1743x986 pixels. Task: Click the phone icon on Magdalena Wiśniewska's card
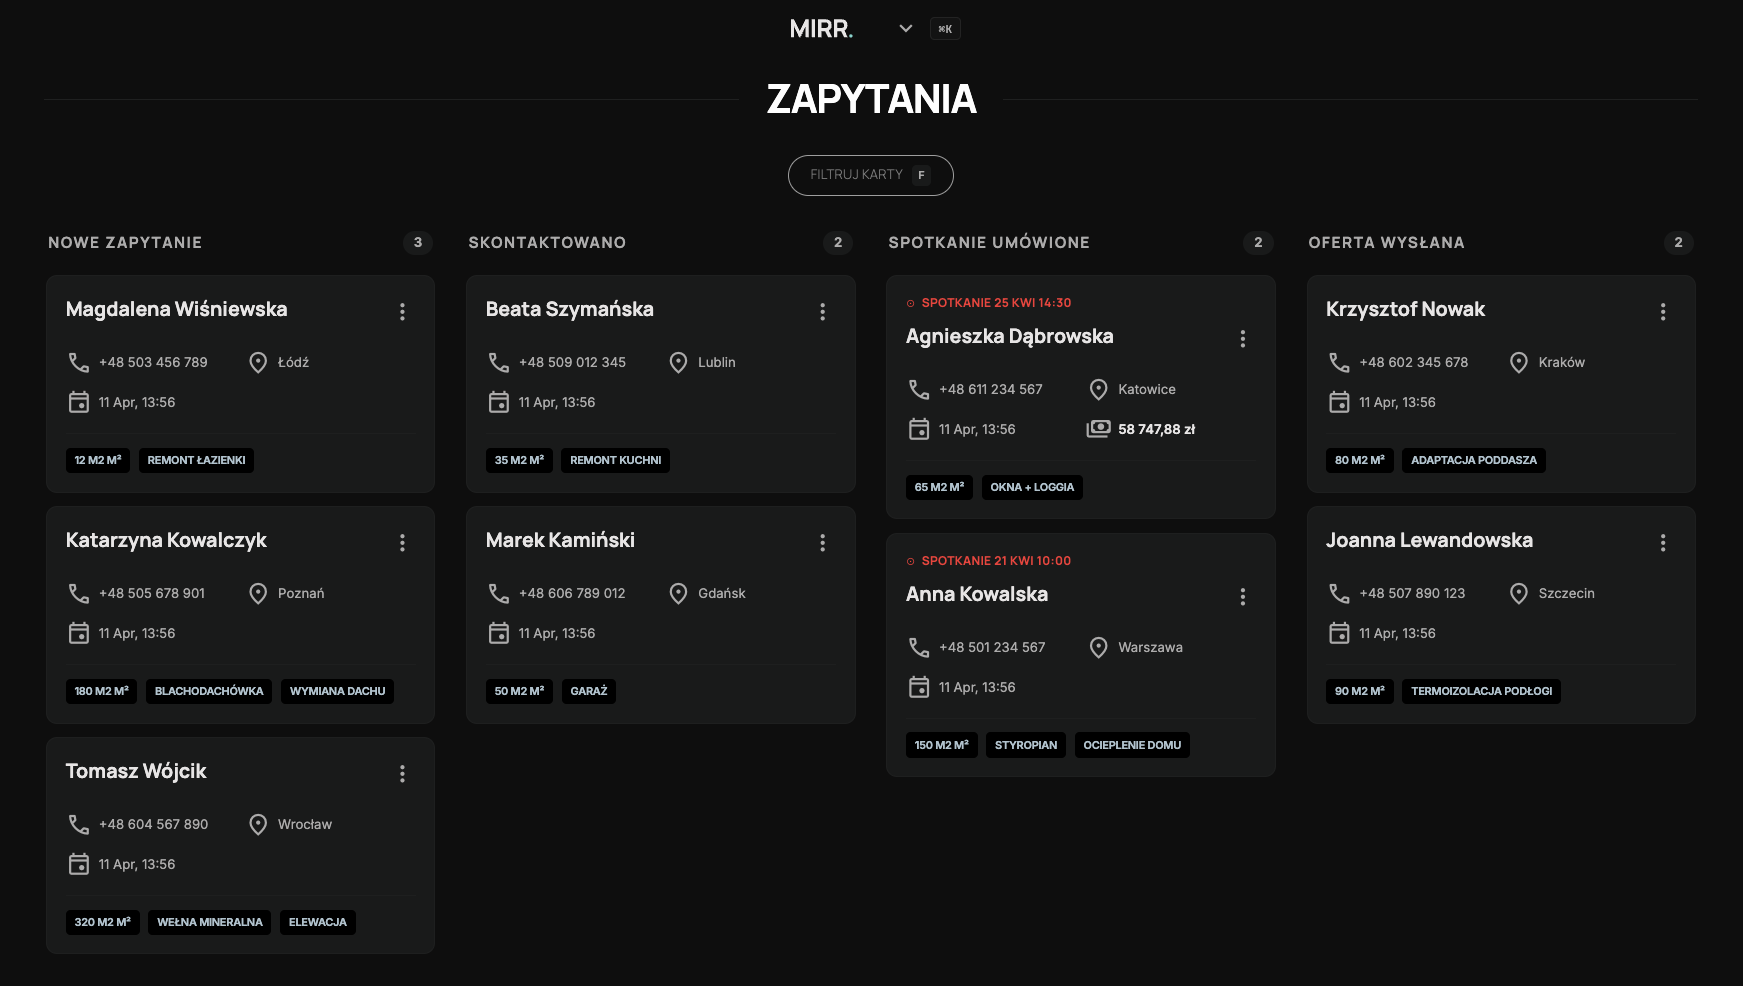point(78,362)
